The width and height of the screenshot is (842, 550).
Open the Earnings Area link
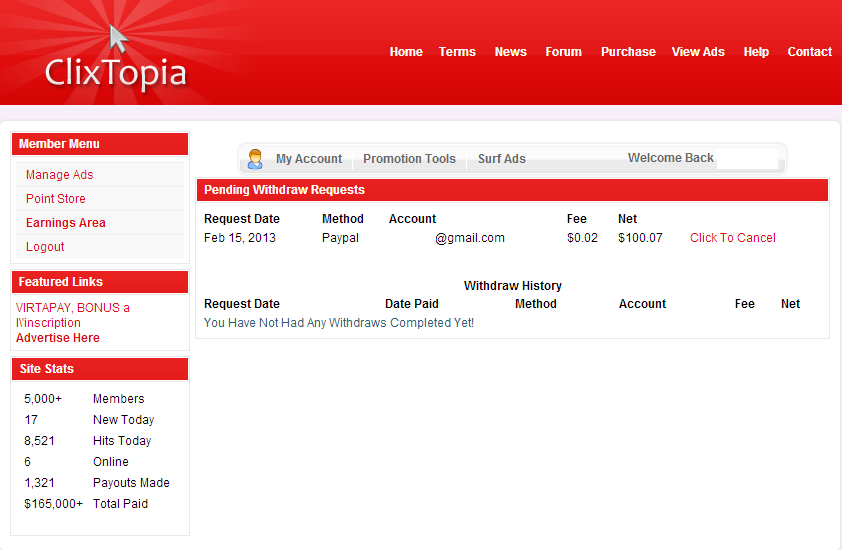[x=66, y=223]
